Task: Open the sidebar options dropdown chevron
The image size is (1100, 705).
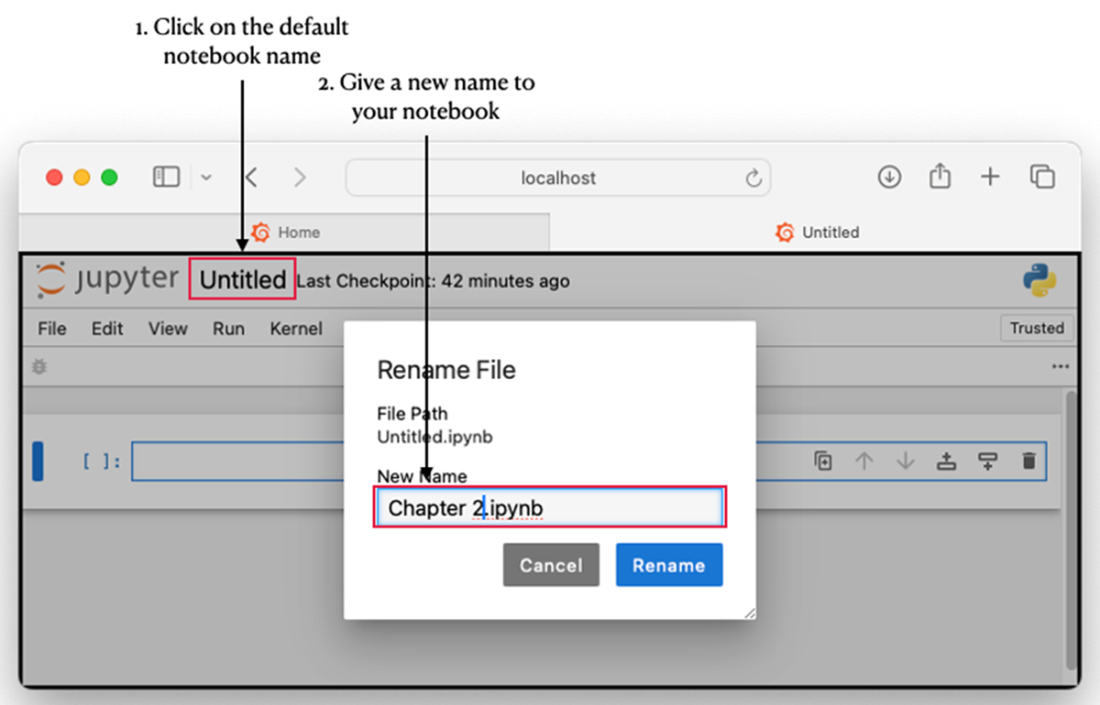Action: (206, 178)
